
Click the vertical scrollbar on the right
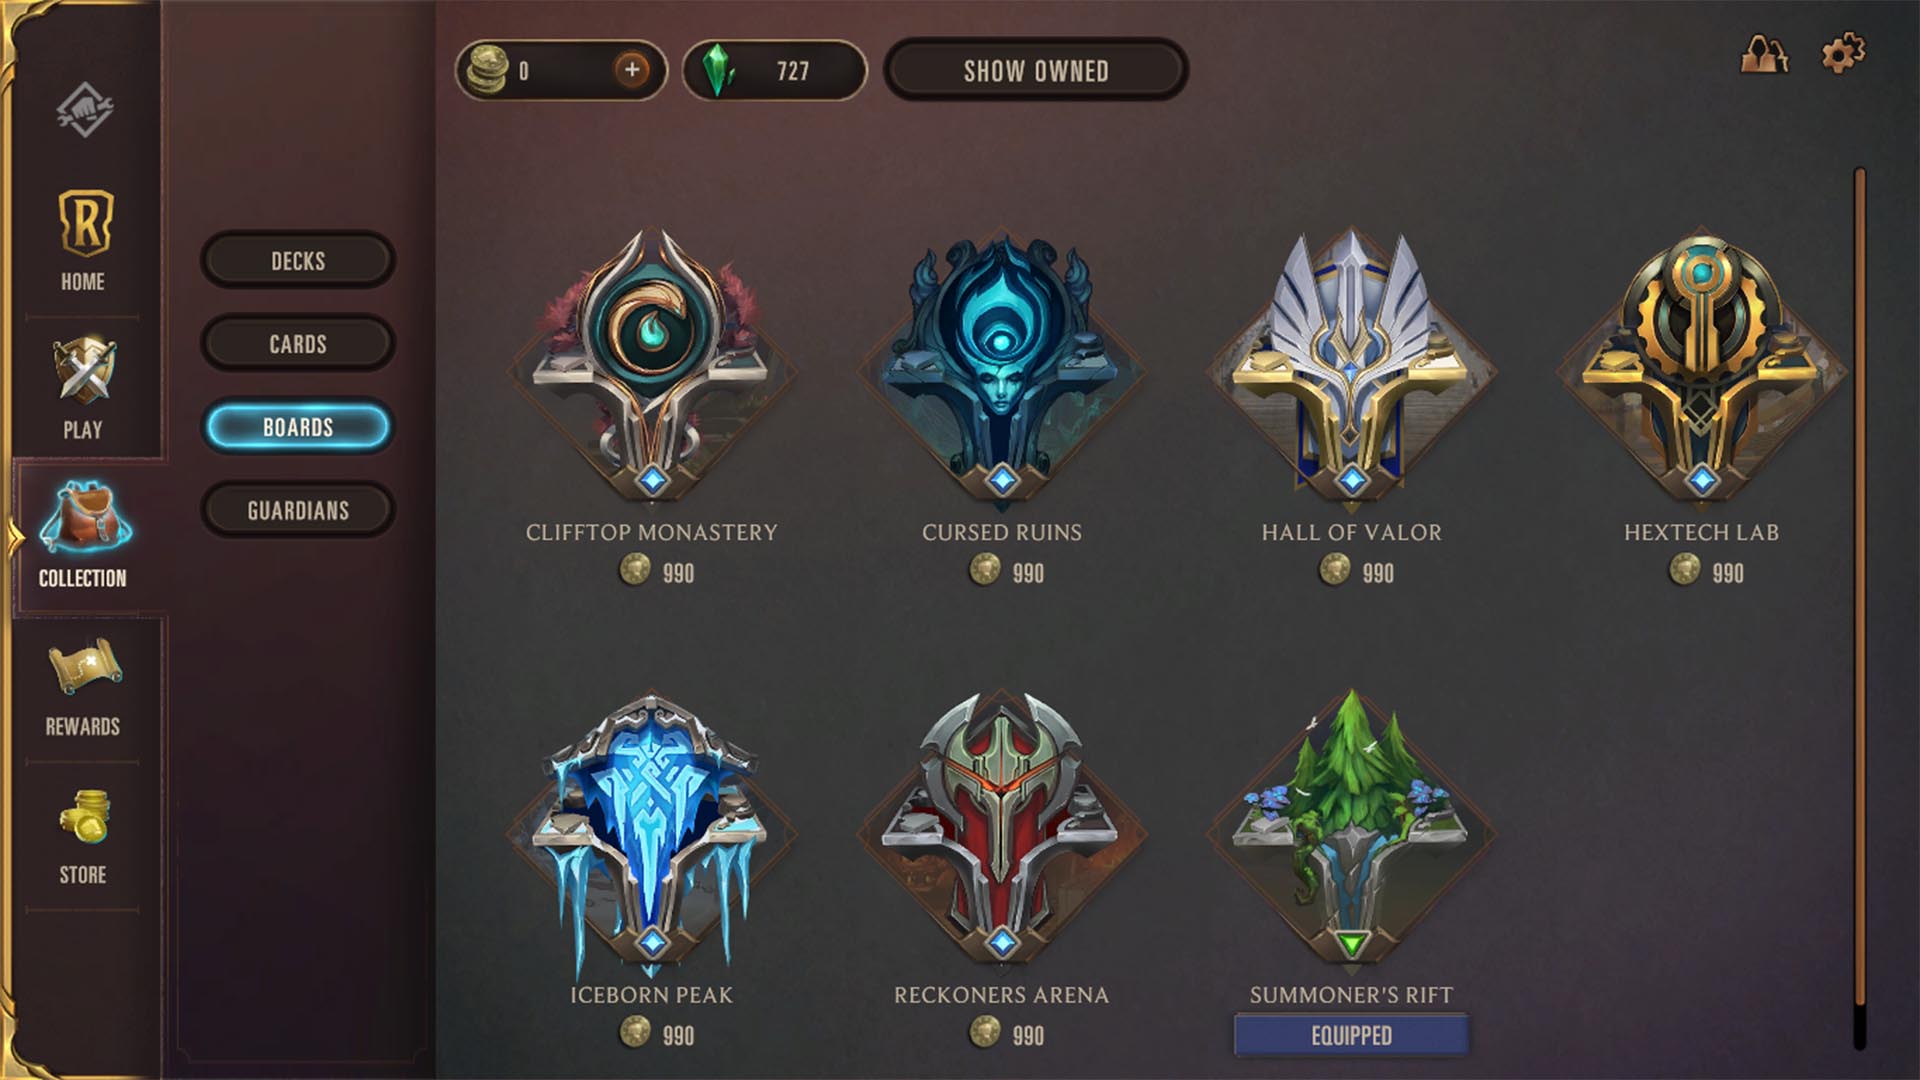[x=1860, y=608]
